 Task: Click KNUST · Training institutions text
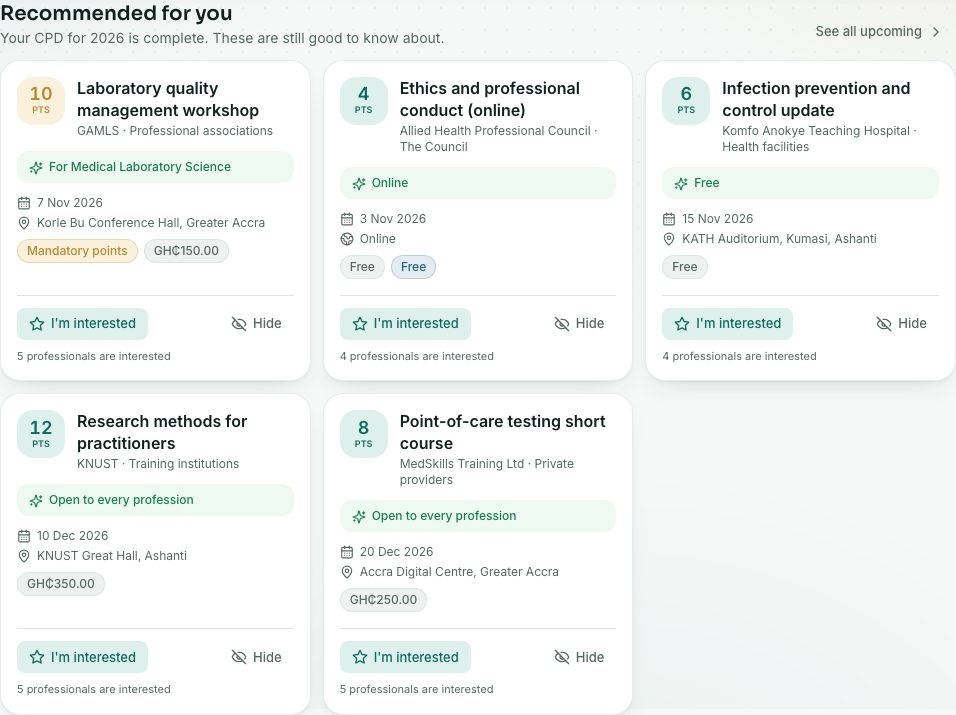158,464
